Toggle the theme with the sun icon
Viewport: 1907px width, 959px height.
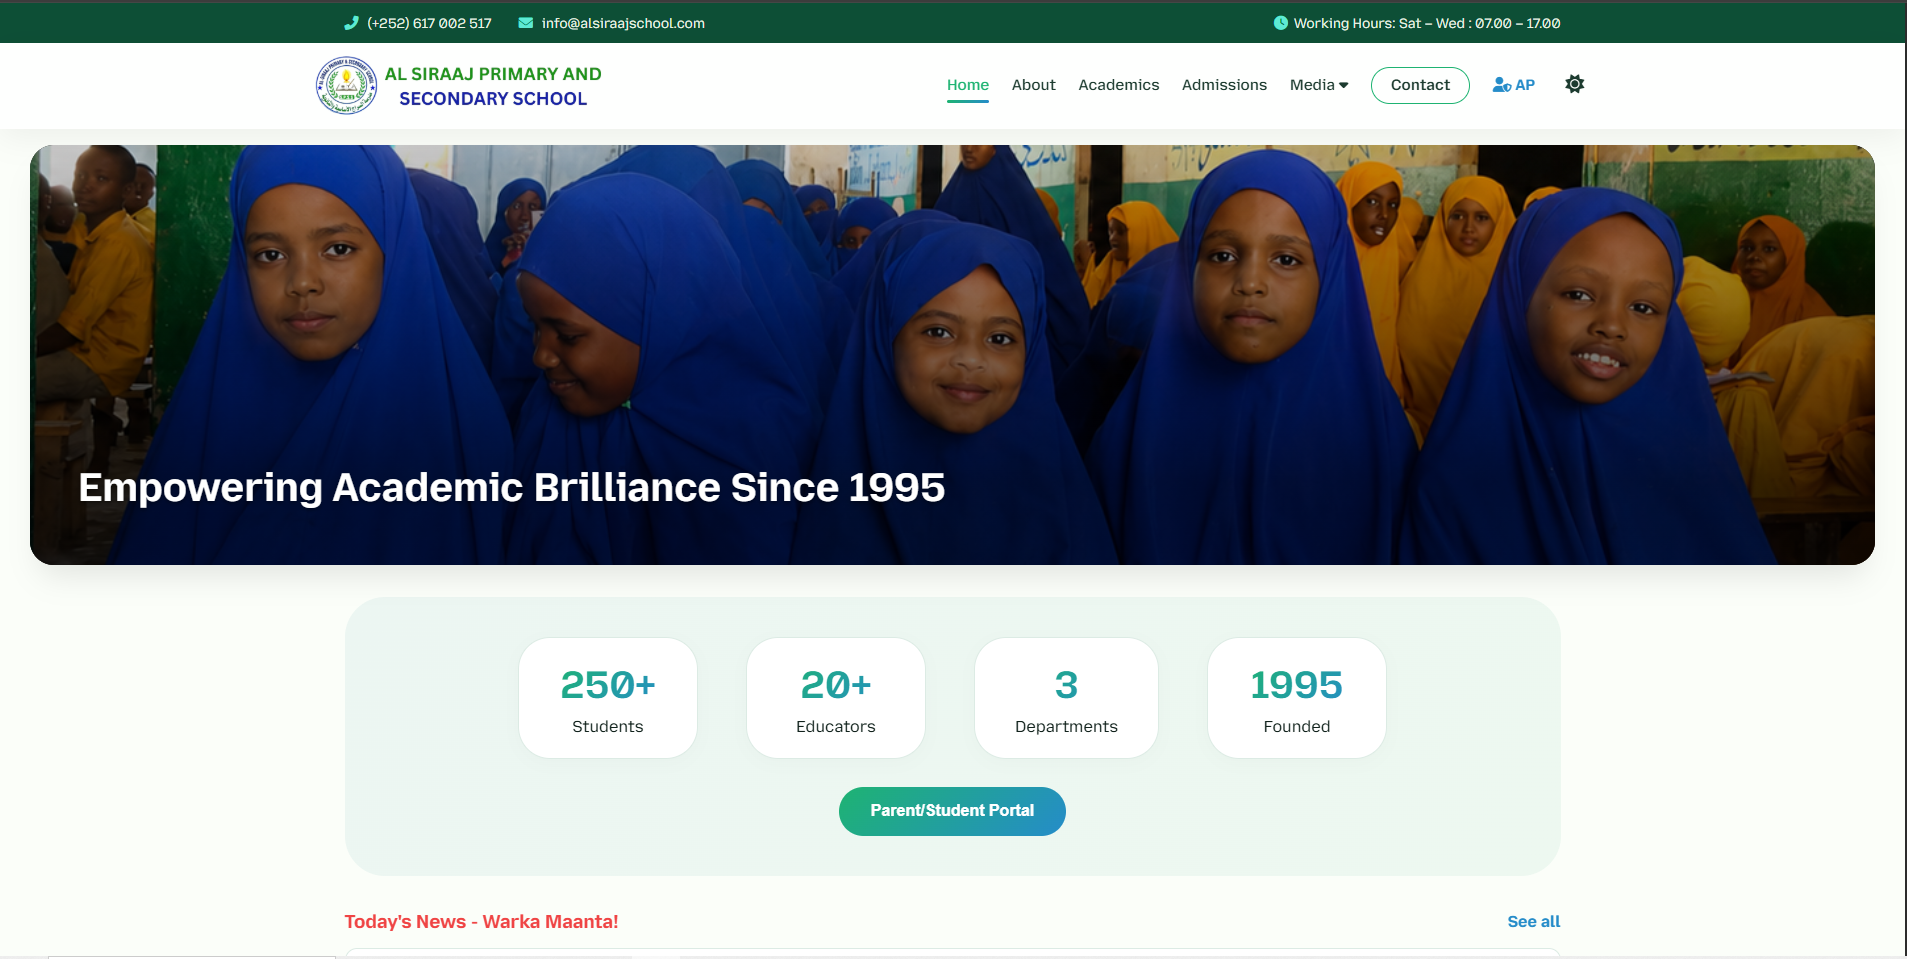[x=1574, y=84]
